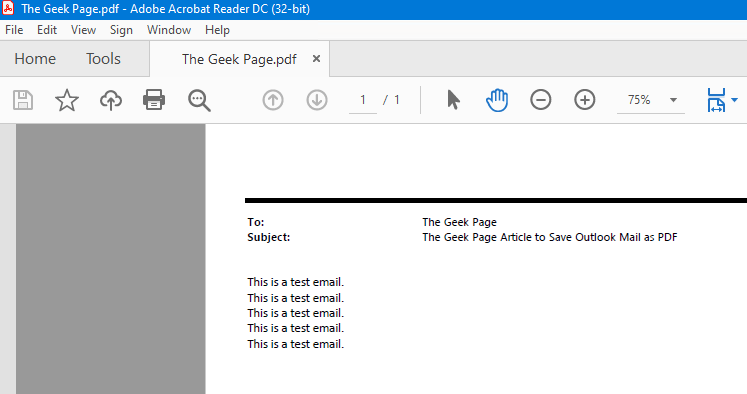Click the Fit to width scrolling icon

[x=716, y=100]
